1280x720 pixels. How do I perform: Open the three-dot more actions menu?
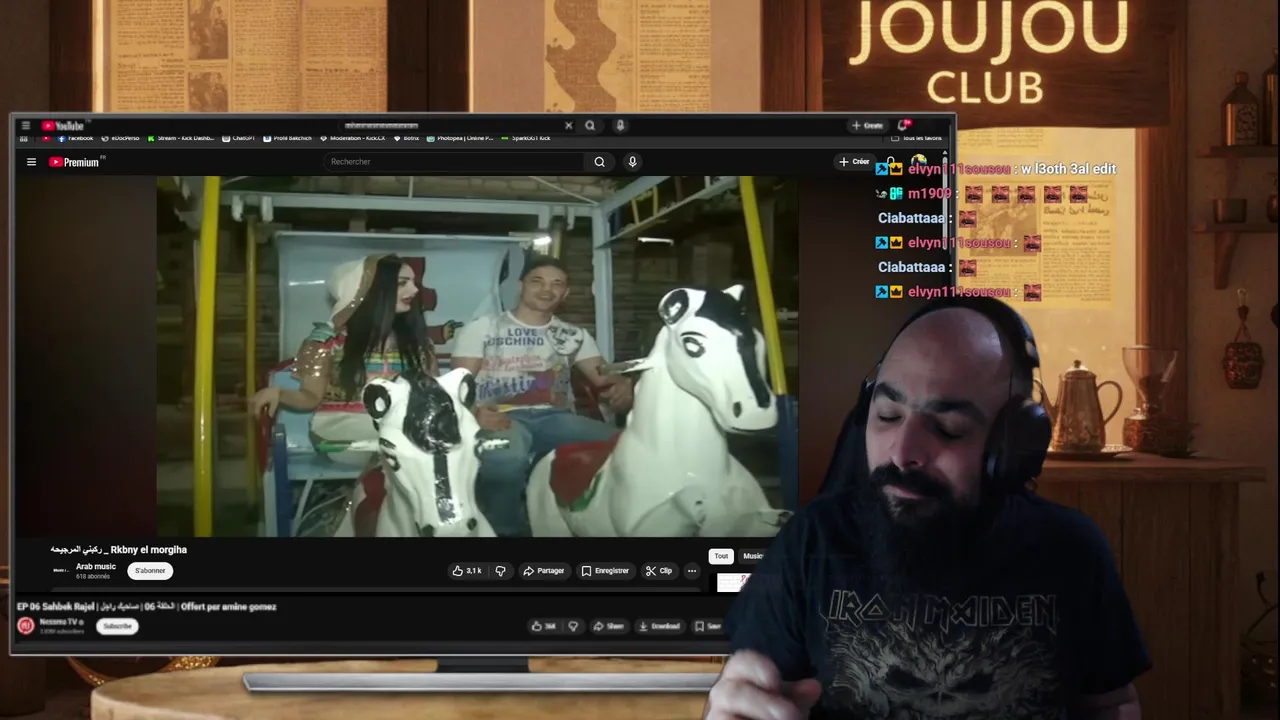[691, 571]
